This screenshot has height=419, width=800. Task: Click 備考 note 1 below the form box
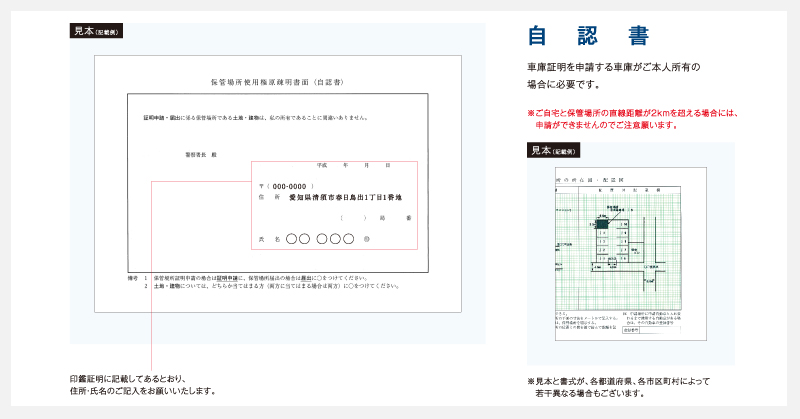click(247, 278)
